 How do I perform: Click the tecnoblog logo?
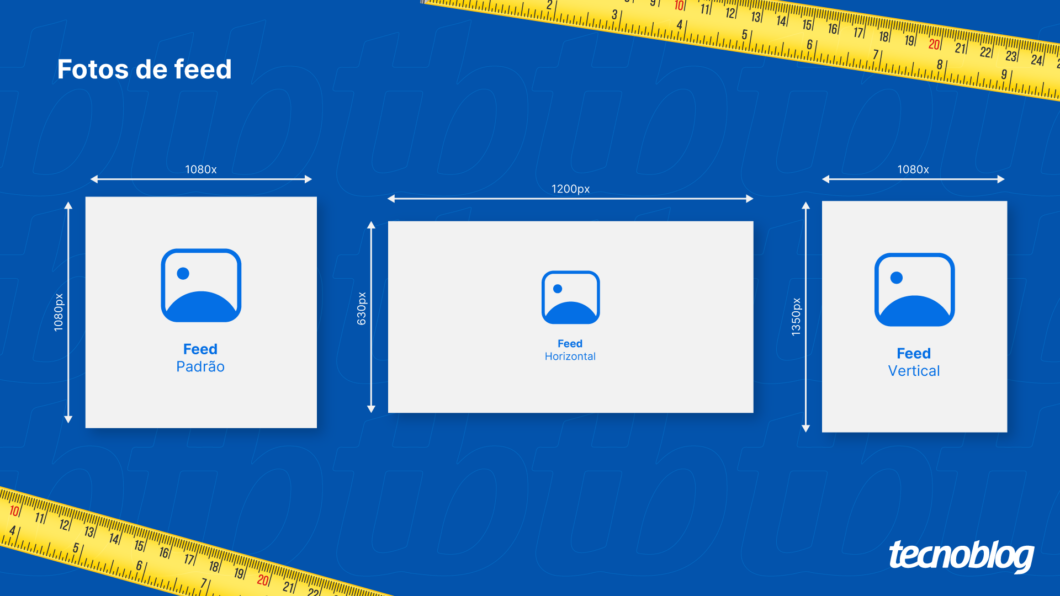point(961,556)
